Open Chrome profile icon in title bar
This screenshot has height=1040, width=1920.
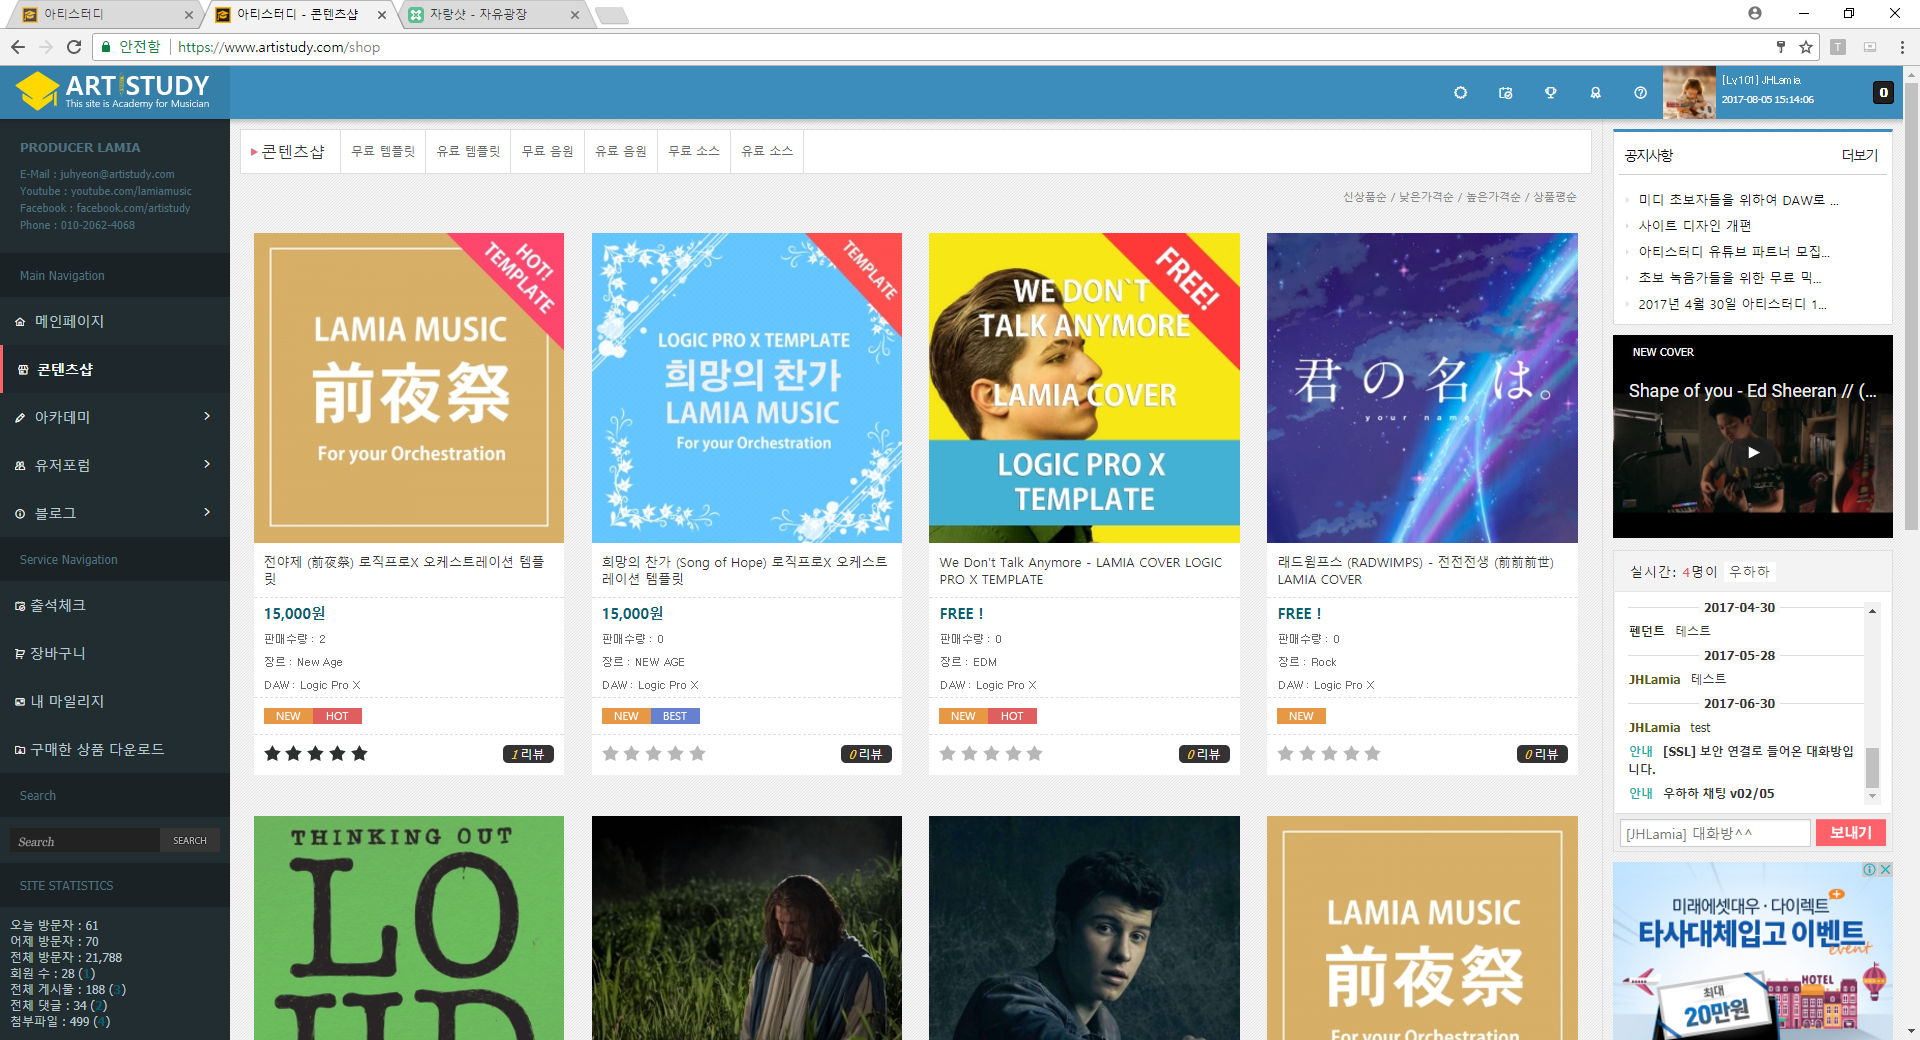coord(1755,13)
